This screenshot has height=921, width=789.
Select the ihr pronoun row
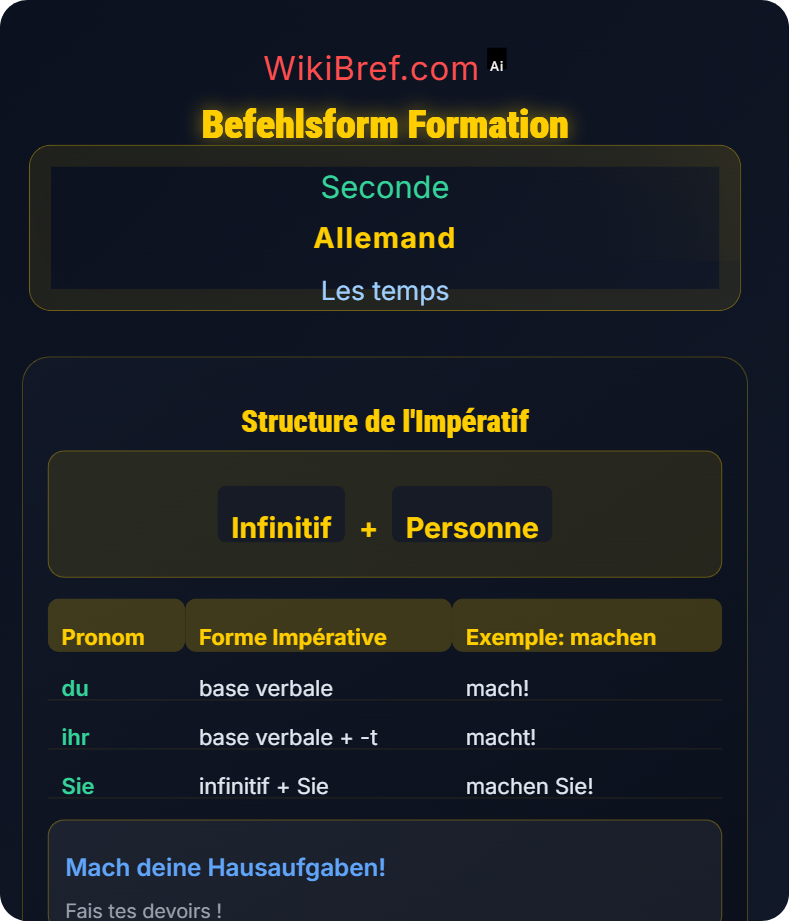[76, 737]
